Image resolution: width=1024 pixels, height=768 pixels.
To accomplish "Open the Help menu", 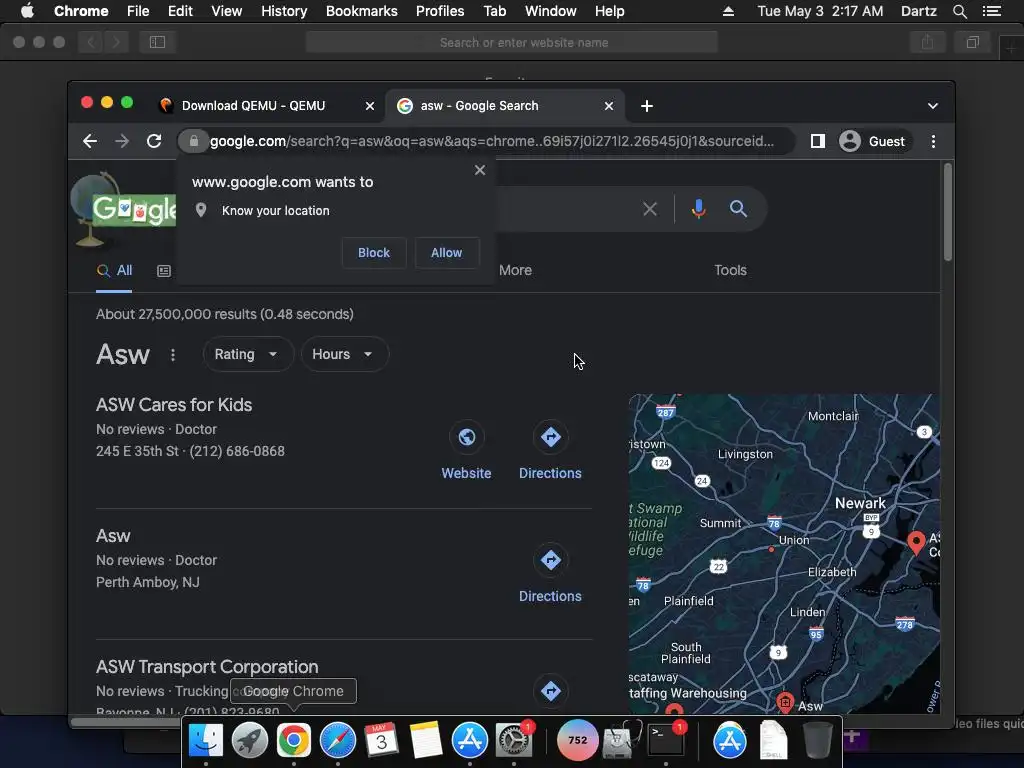I will (x=609, y=11).
